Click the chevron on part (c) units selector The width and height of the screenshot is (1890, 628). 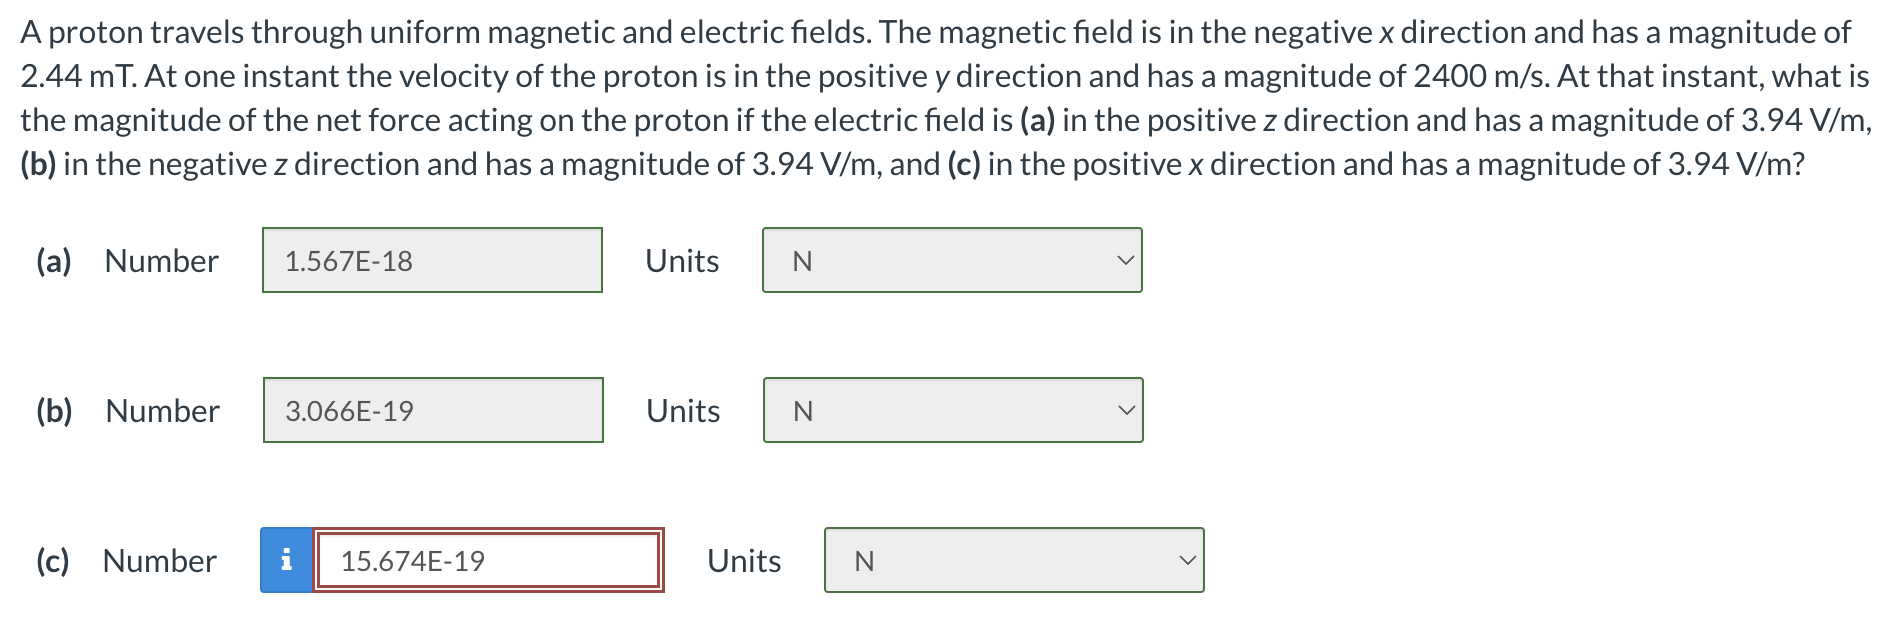tap(1188, 561)
